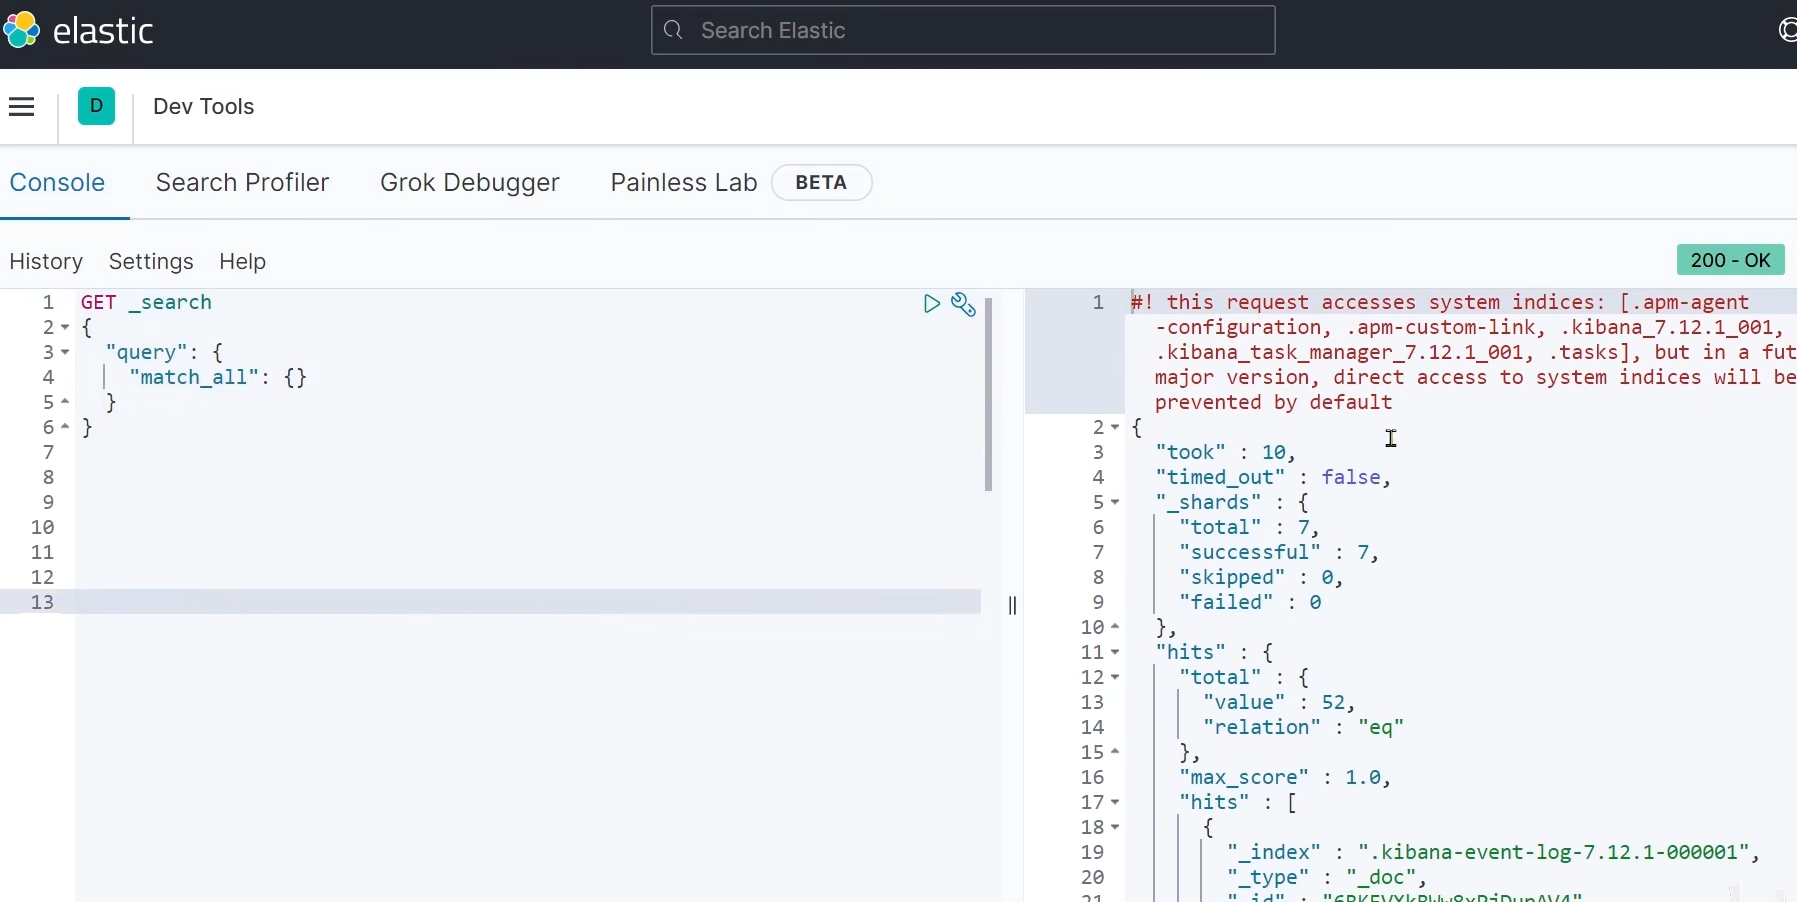Click the Elastic logo icon
This screenshot has height=902, width=1797.
(x=21, y=30)
